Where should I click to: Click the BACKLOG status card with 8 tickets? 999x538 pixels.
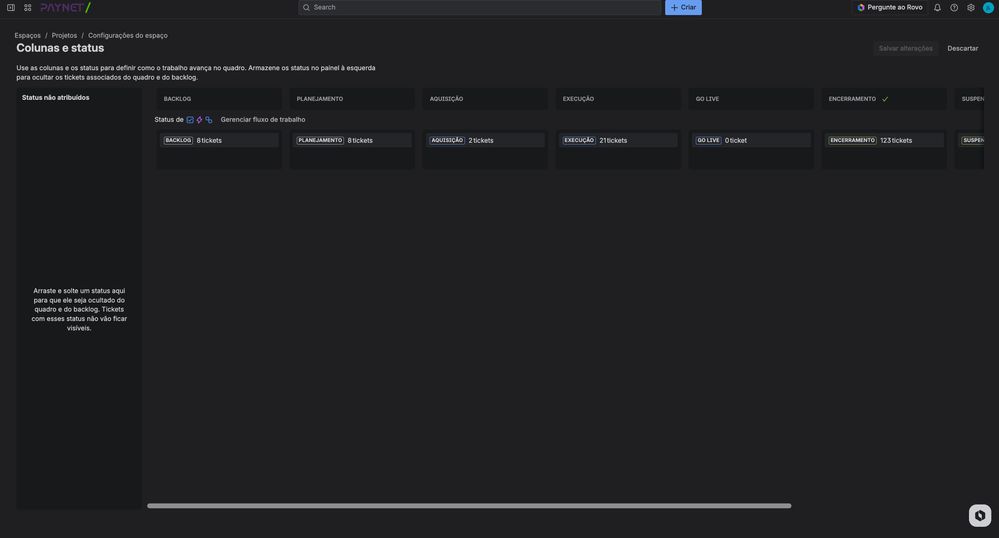tap(219, 140)
